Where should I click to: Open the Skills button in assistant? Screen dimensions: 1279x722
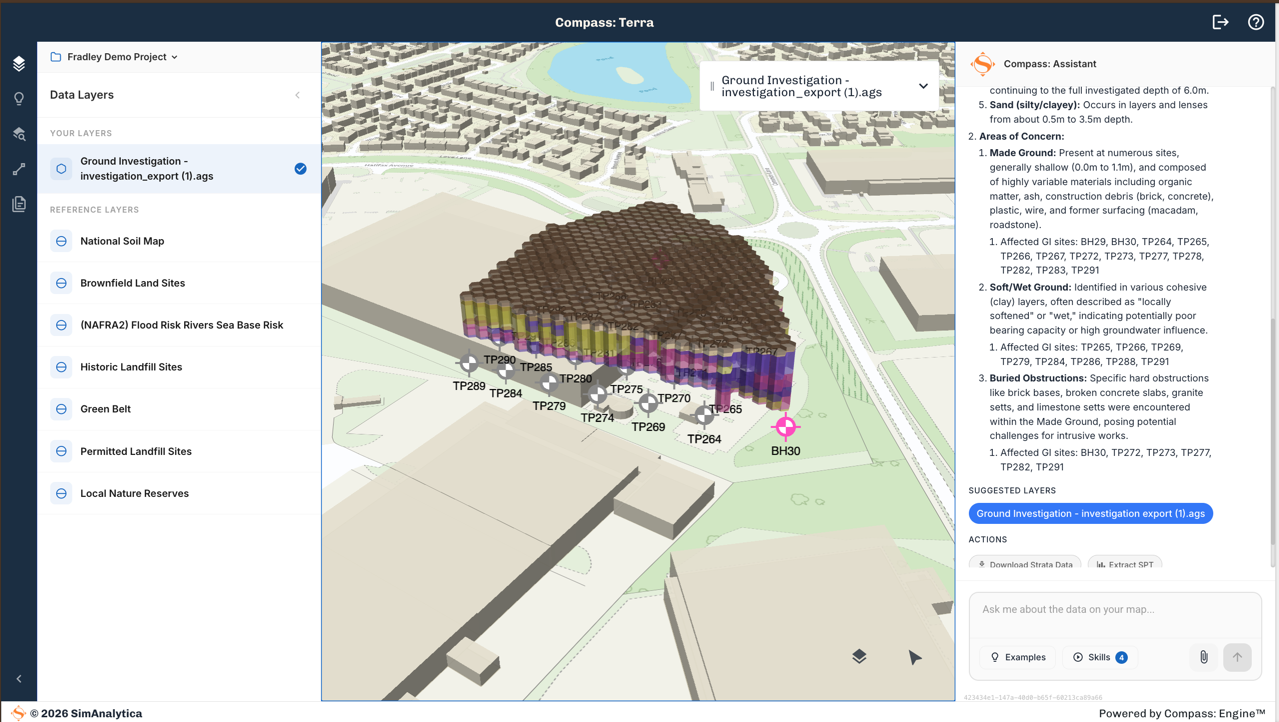tap(1100, 657)
